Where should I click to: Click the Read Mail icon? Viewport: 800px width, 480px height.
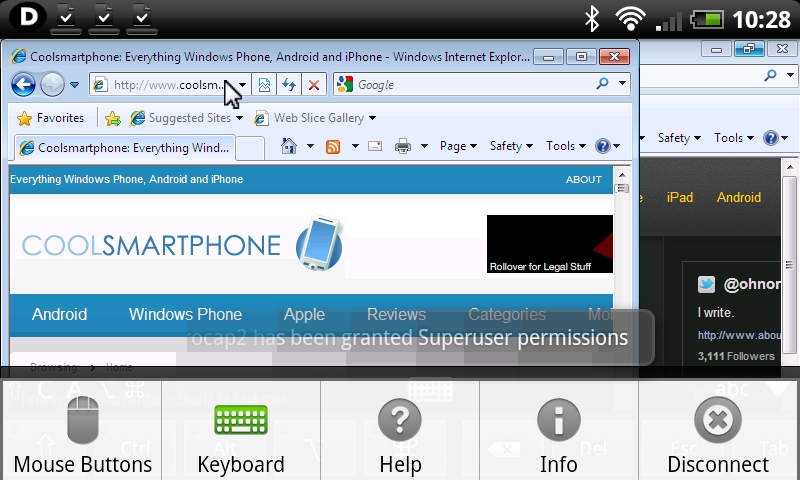(375, 147)
